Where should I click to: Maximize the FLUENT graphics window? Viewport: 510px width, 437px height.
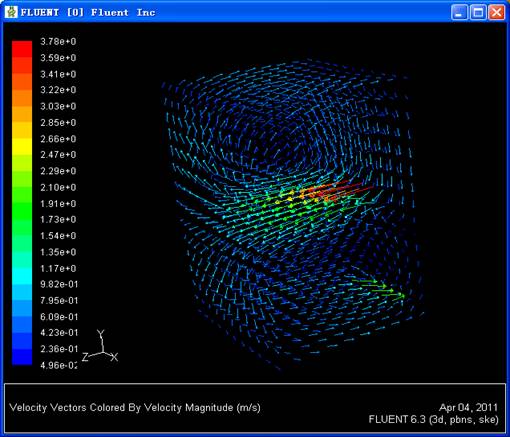point(478,13)
